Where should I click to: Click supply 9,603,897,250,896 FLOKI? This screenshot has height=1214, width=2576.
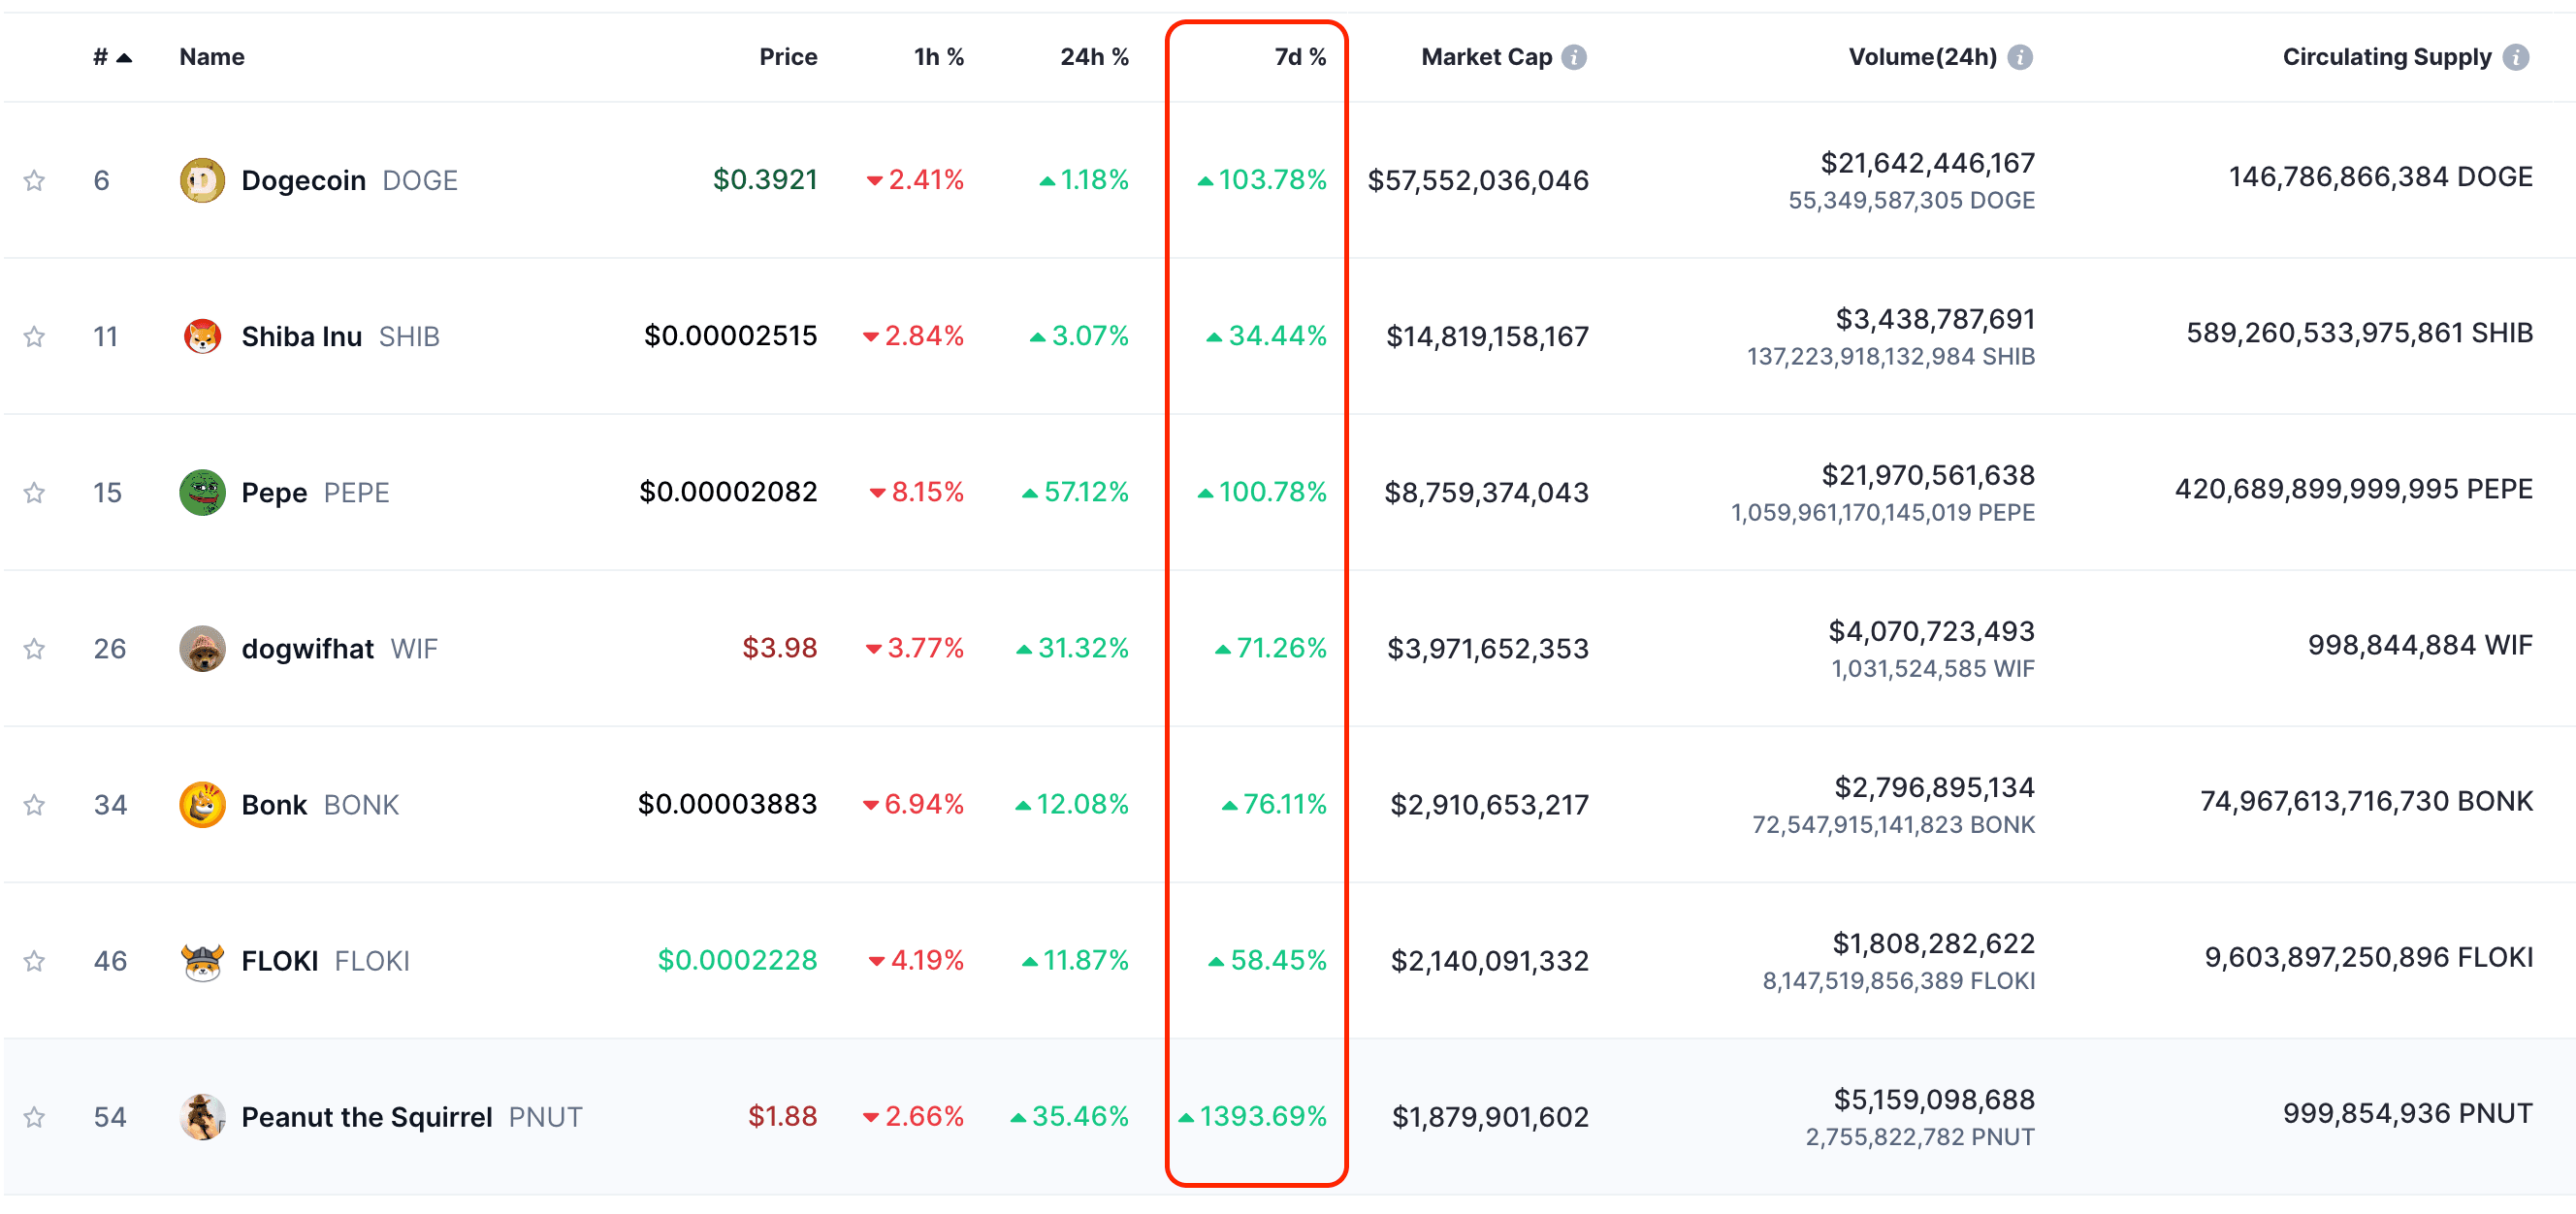(2368, 956)
